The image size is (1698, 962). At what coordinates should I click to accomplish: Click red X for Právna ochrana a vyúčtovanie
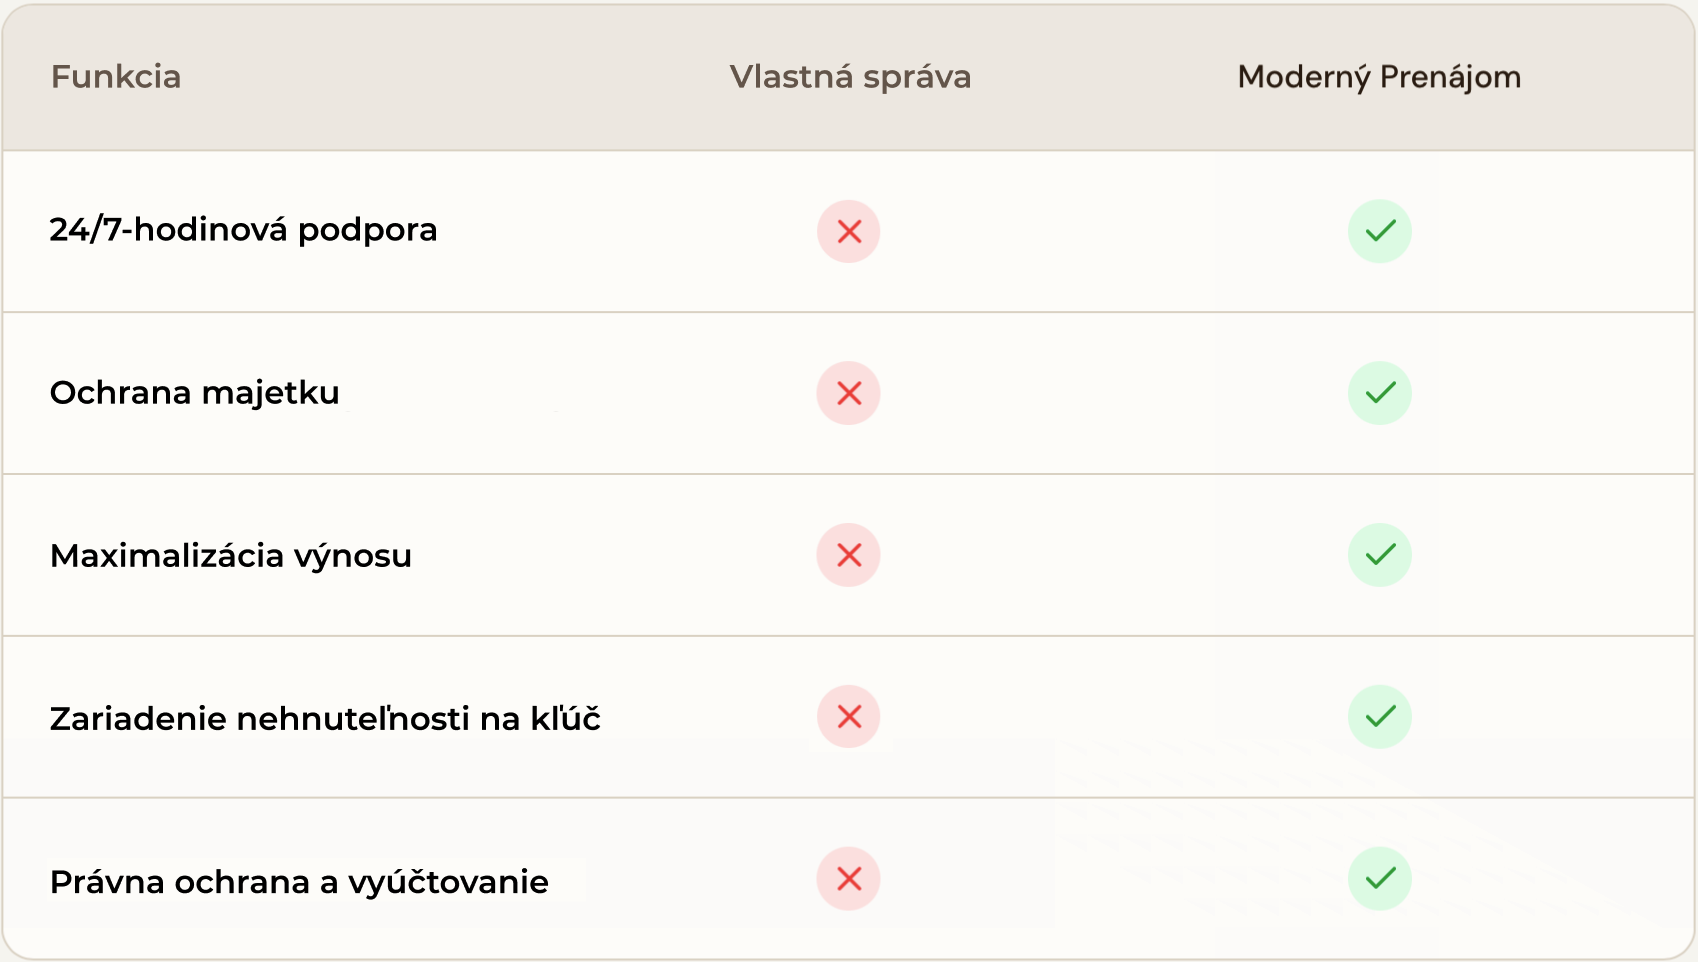(849, 879)
